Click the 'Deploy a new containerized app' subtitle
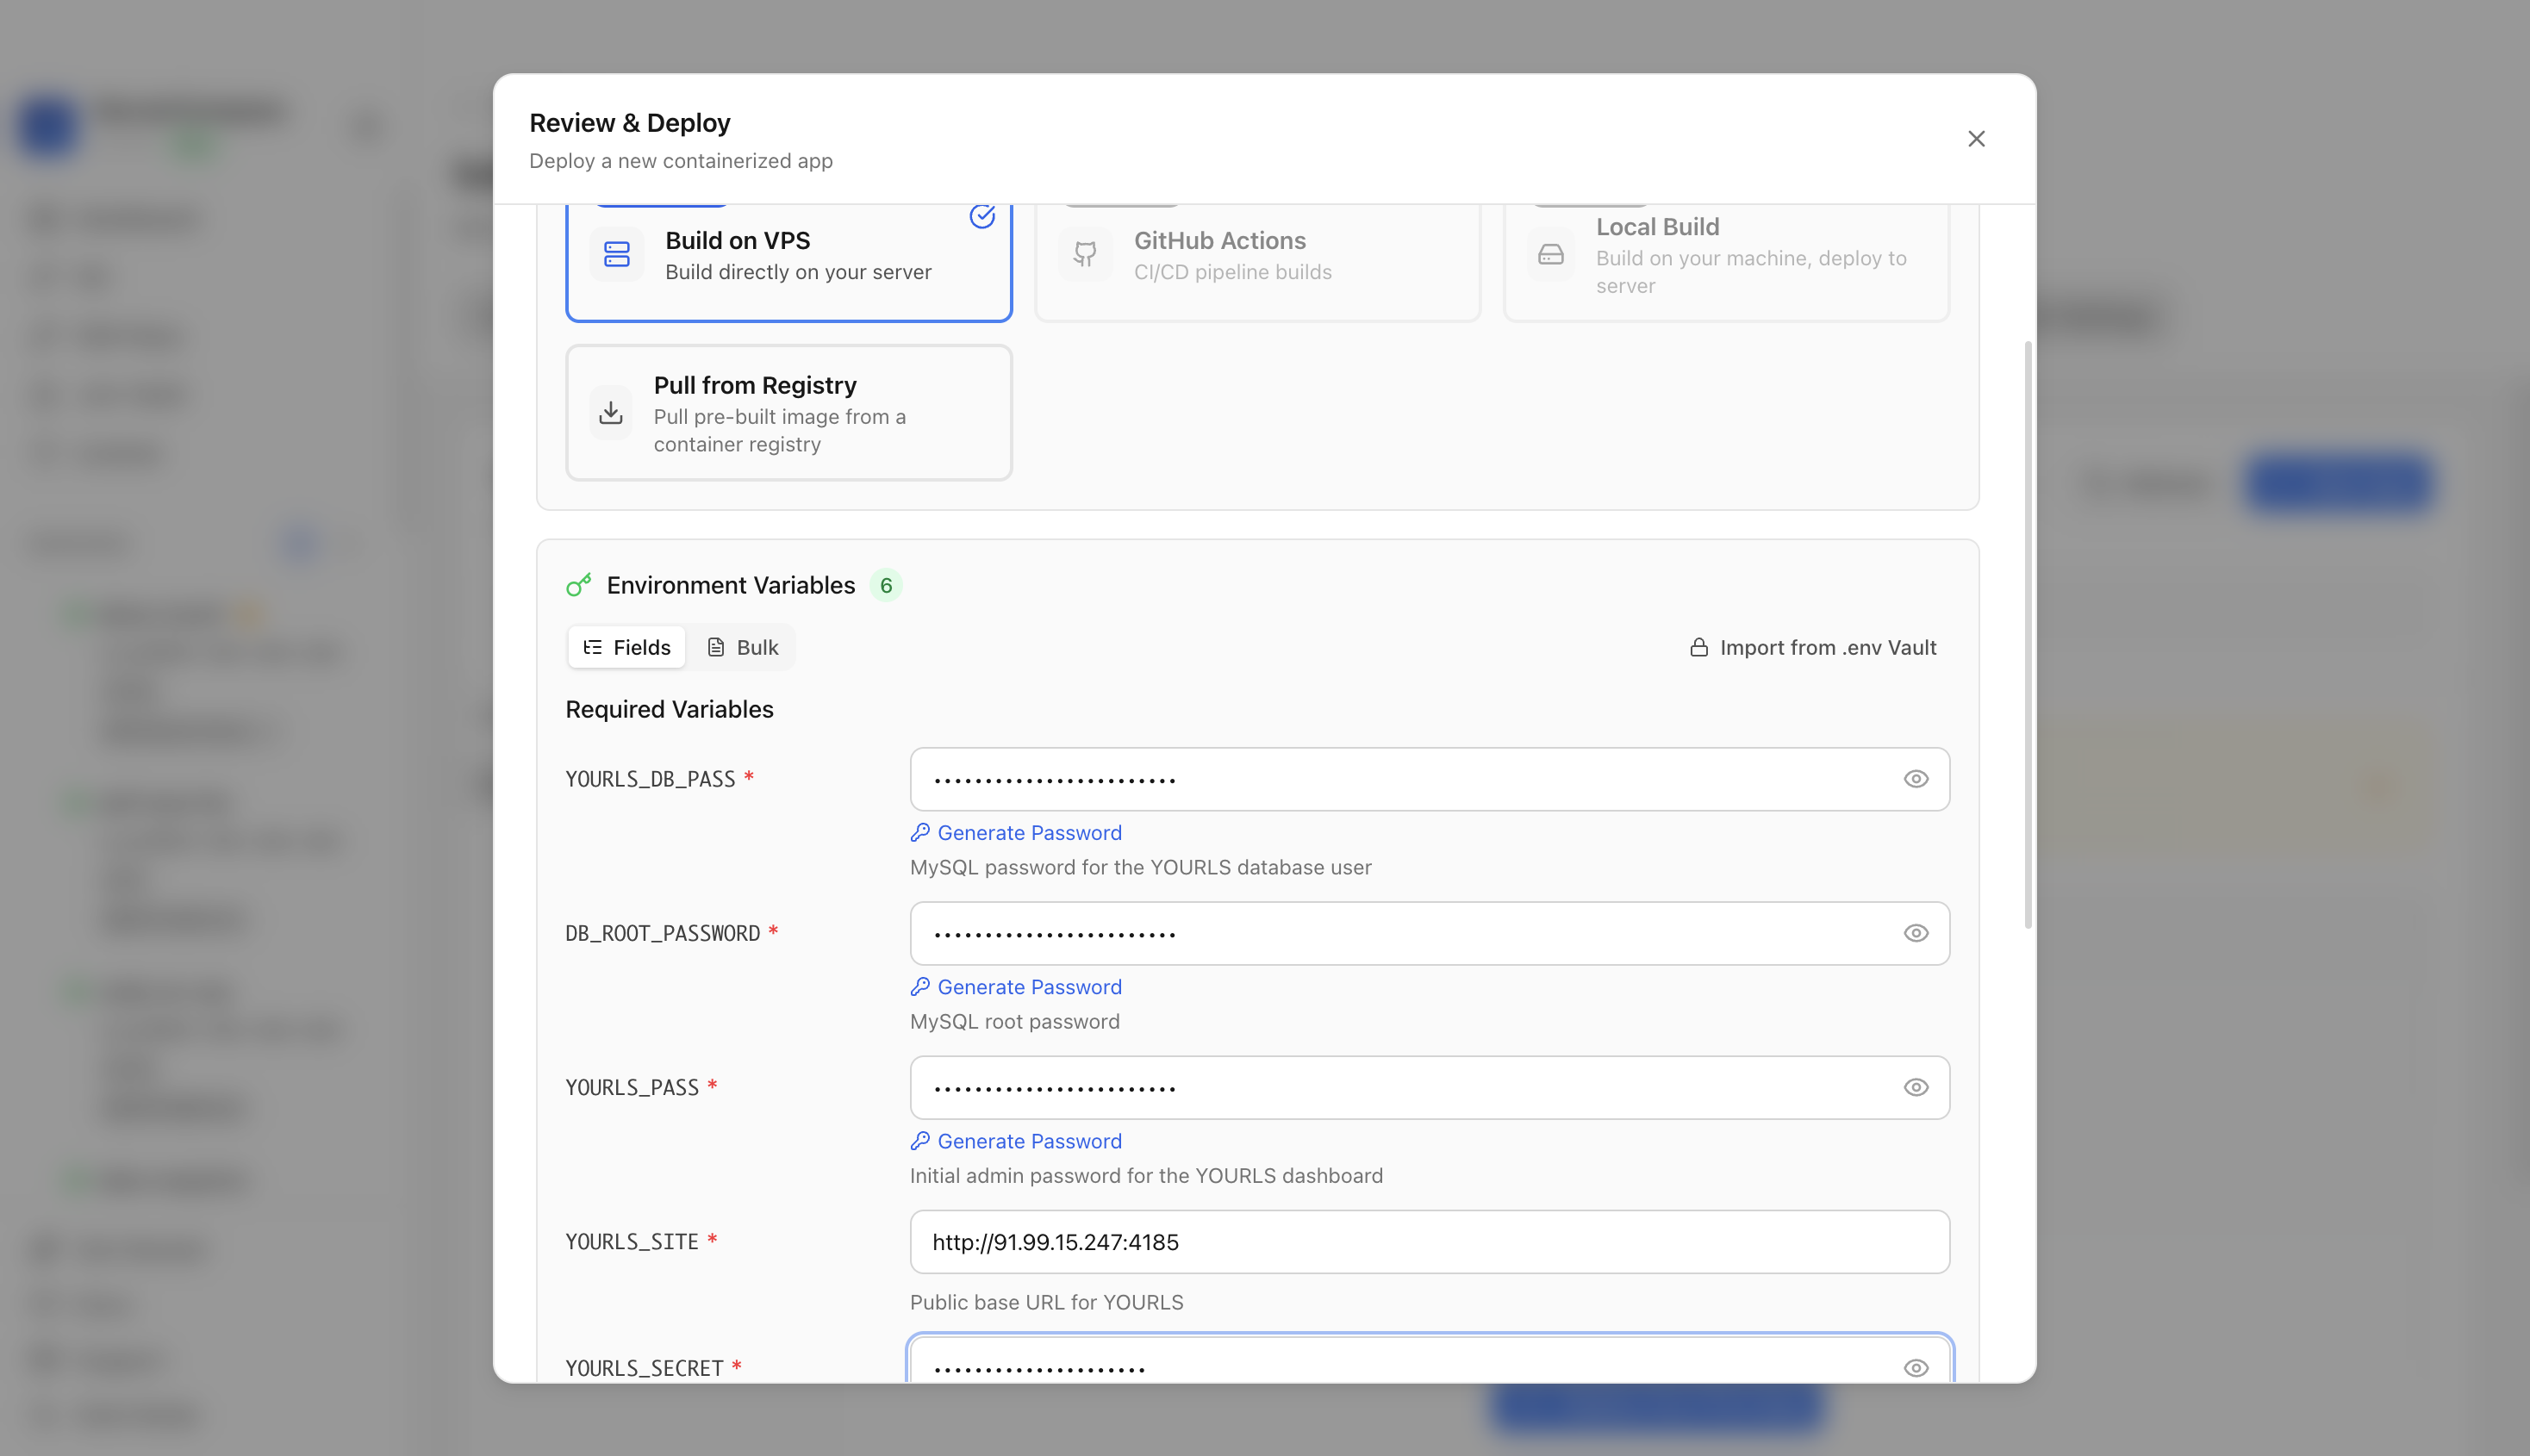Image resolution: width=2530 pixels, height=1456 pixels. point(680,161)
